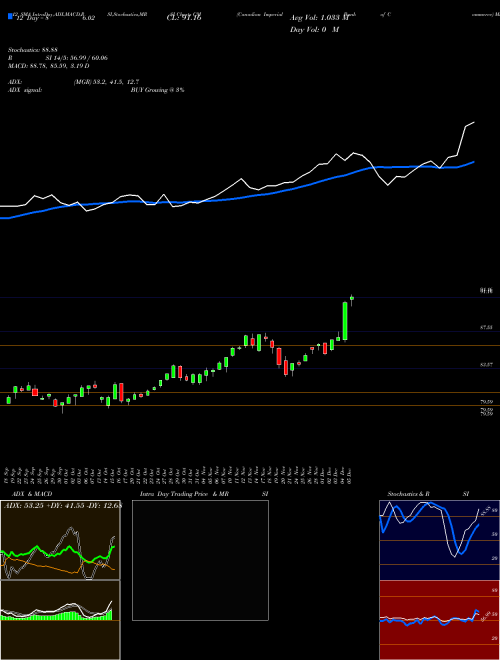Viewport: 500px width, 660px height.
Task: Click the 'BUY Growing @ 3%' signal text
Action: coord(157,90)
